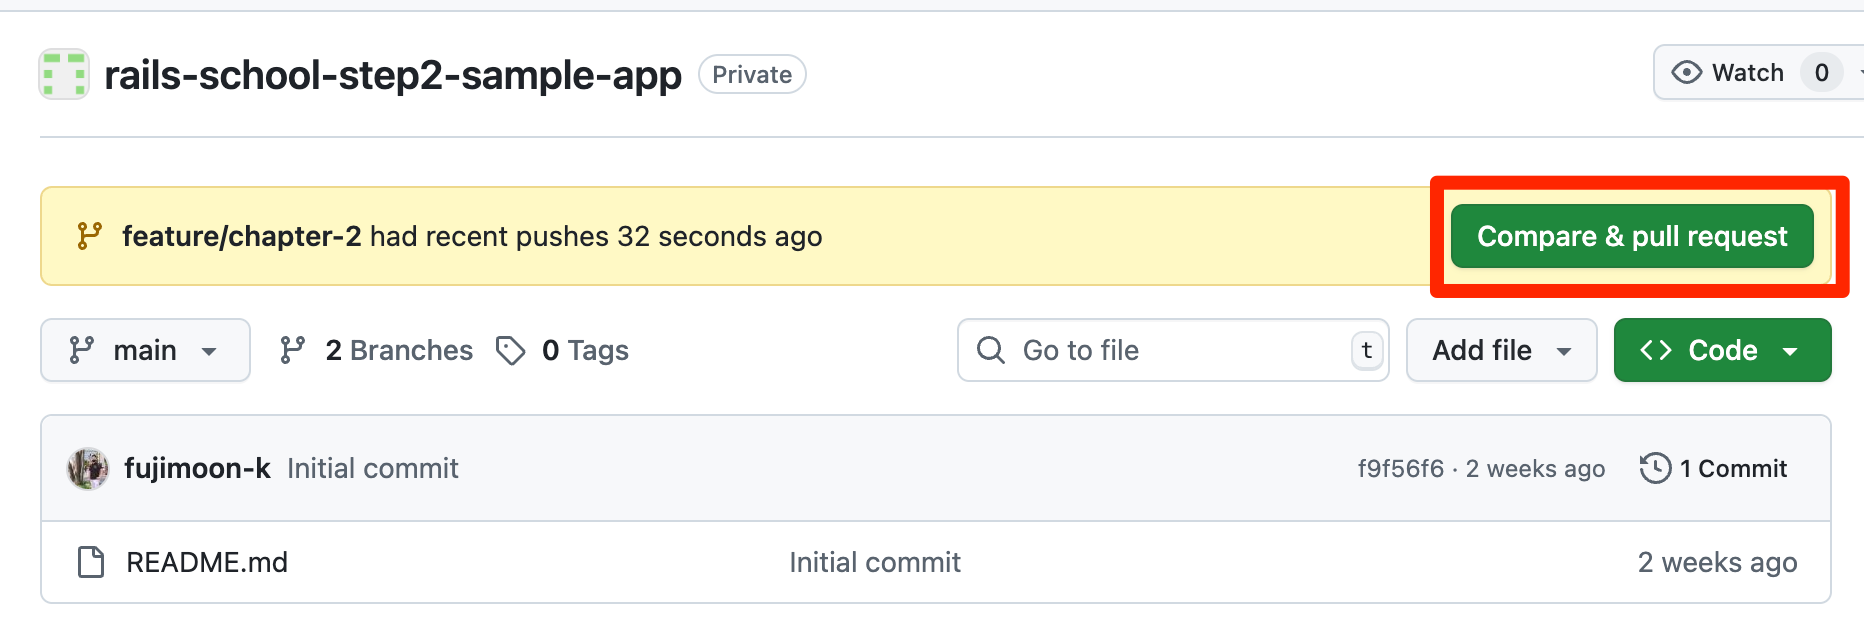Open the Add file dropdown
The width and height of the screenshot is (1864, 620).
1501,350
